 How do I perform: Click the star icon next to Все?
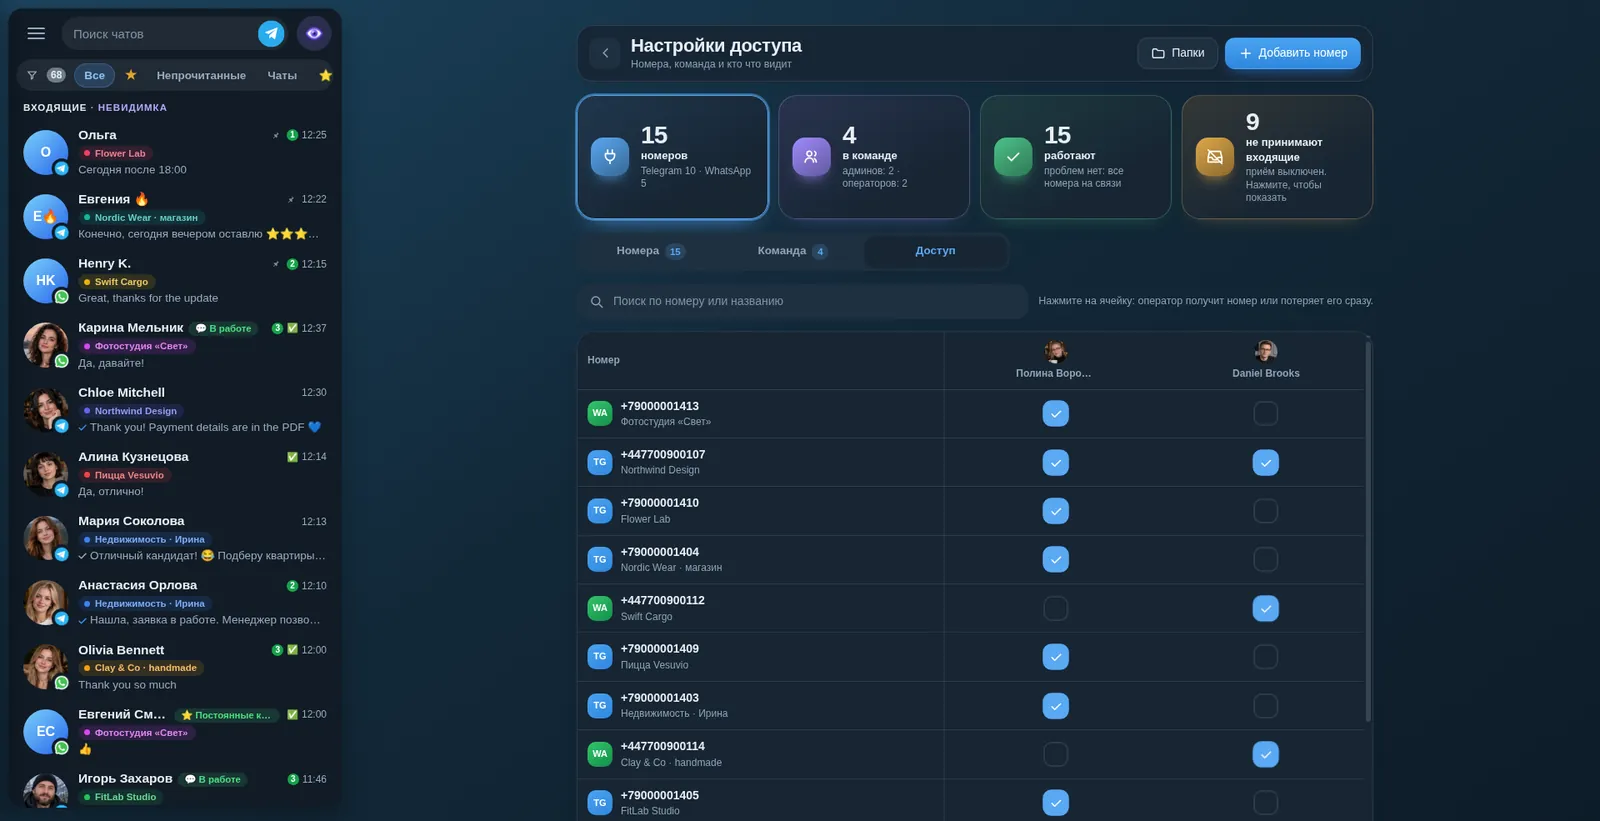click(x=131, y=75)
